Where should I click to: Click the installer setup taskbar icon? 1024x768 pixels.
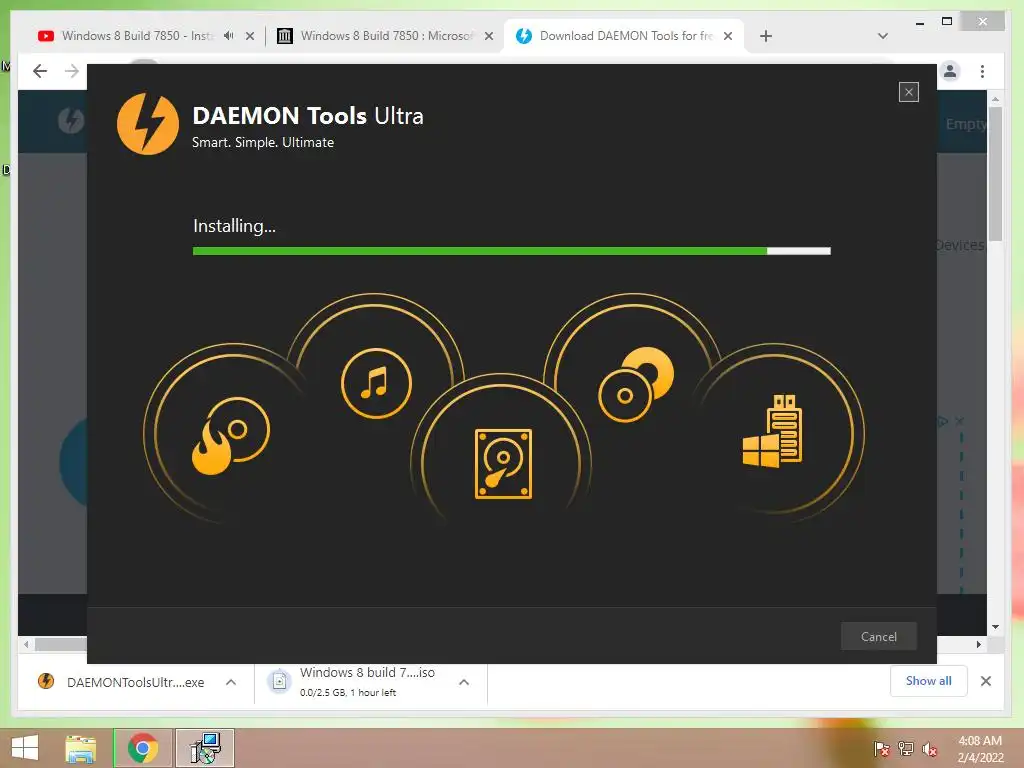205,748
